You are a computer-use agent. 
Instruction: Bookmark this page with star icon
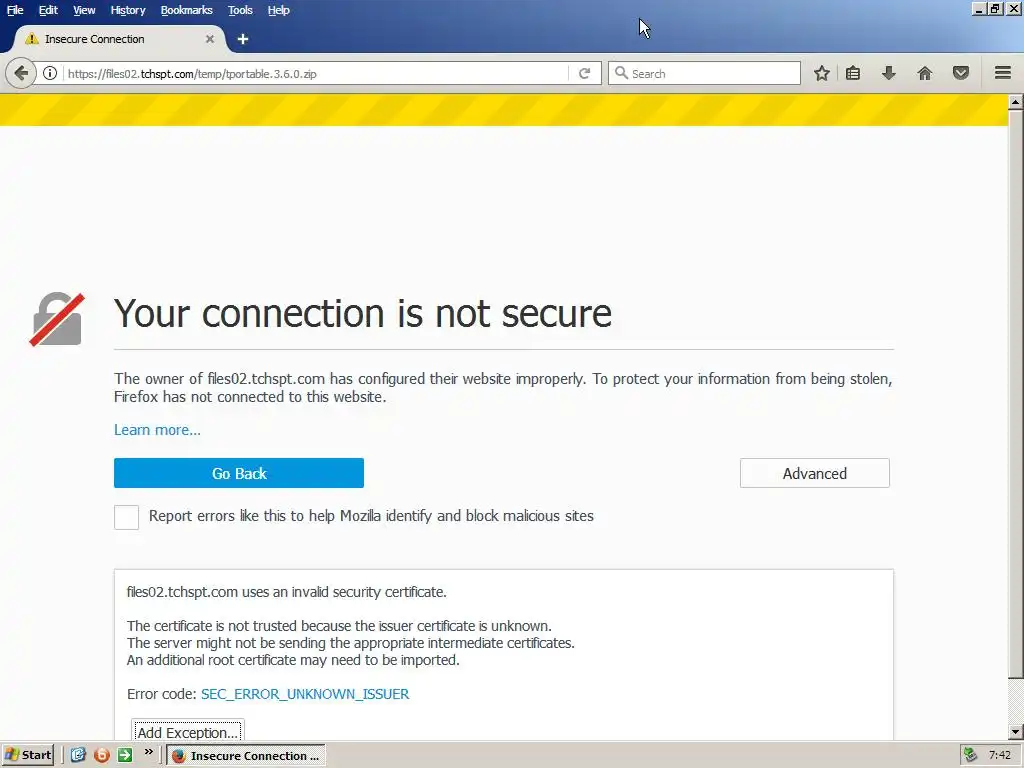[822, 73]
